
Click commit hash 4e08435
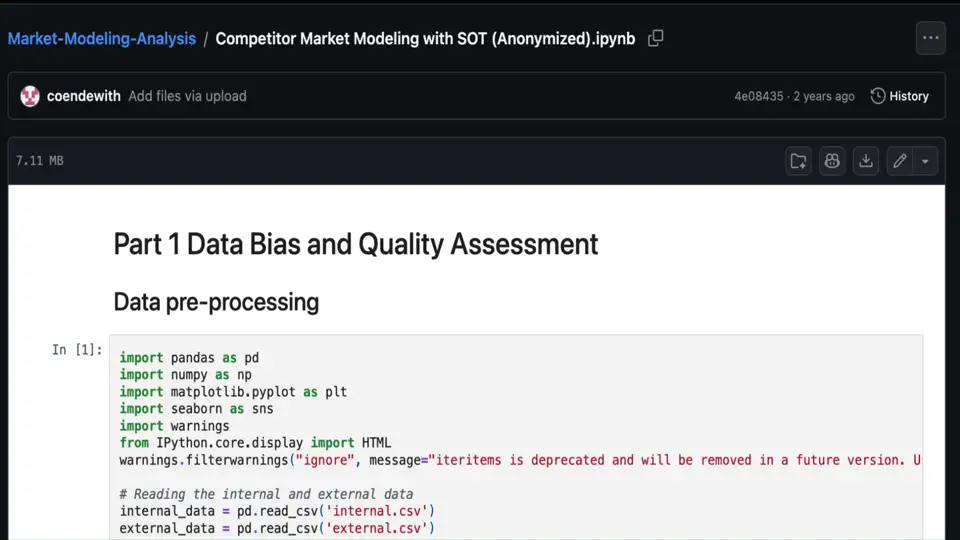(759, 96)
